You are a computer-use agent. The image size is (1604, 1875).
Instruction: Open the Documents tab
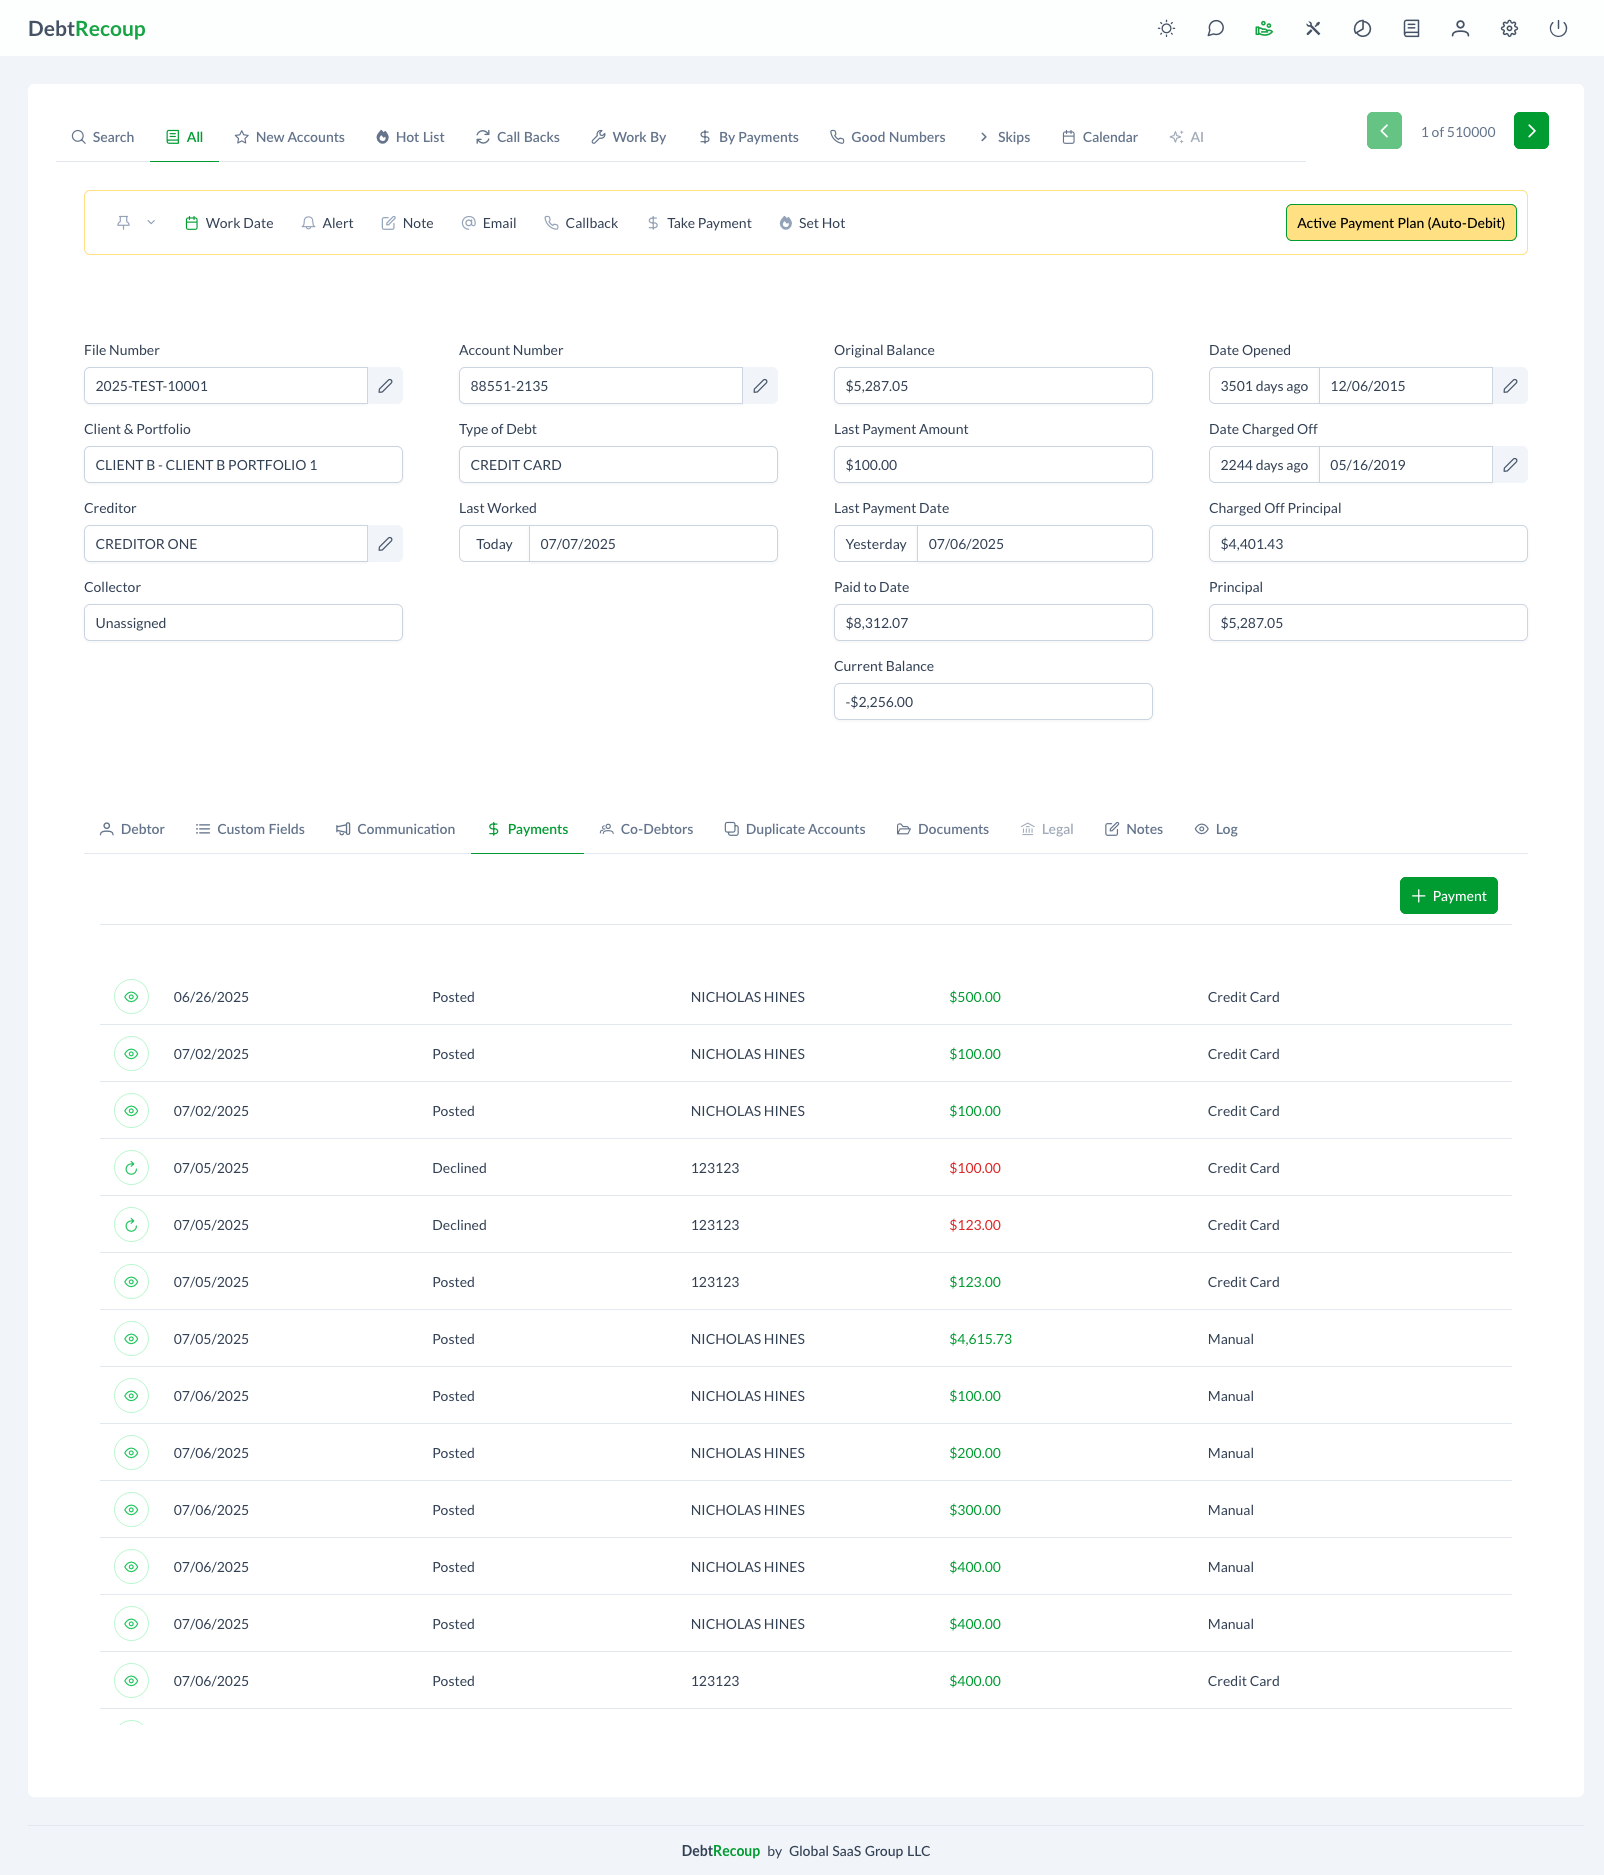pos(942,829)
